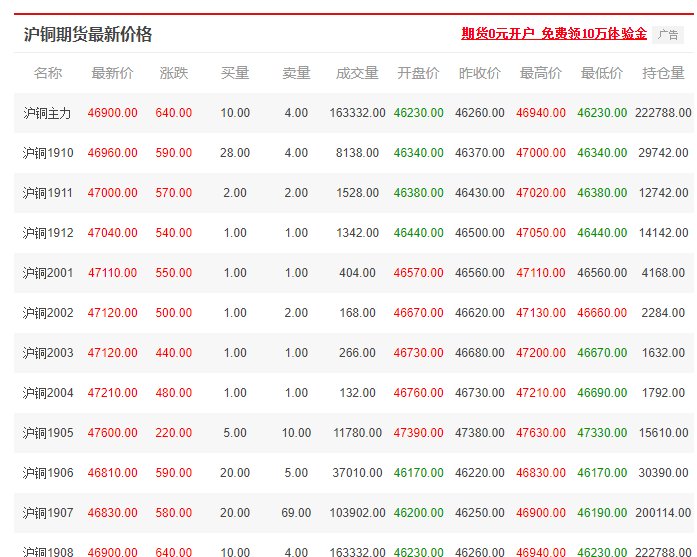Select the 沪铜1908 row name
The width and height of the screenshot is (697, 557).
pyautogui.click(x=48, y=552)
